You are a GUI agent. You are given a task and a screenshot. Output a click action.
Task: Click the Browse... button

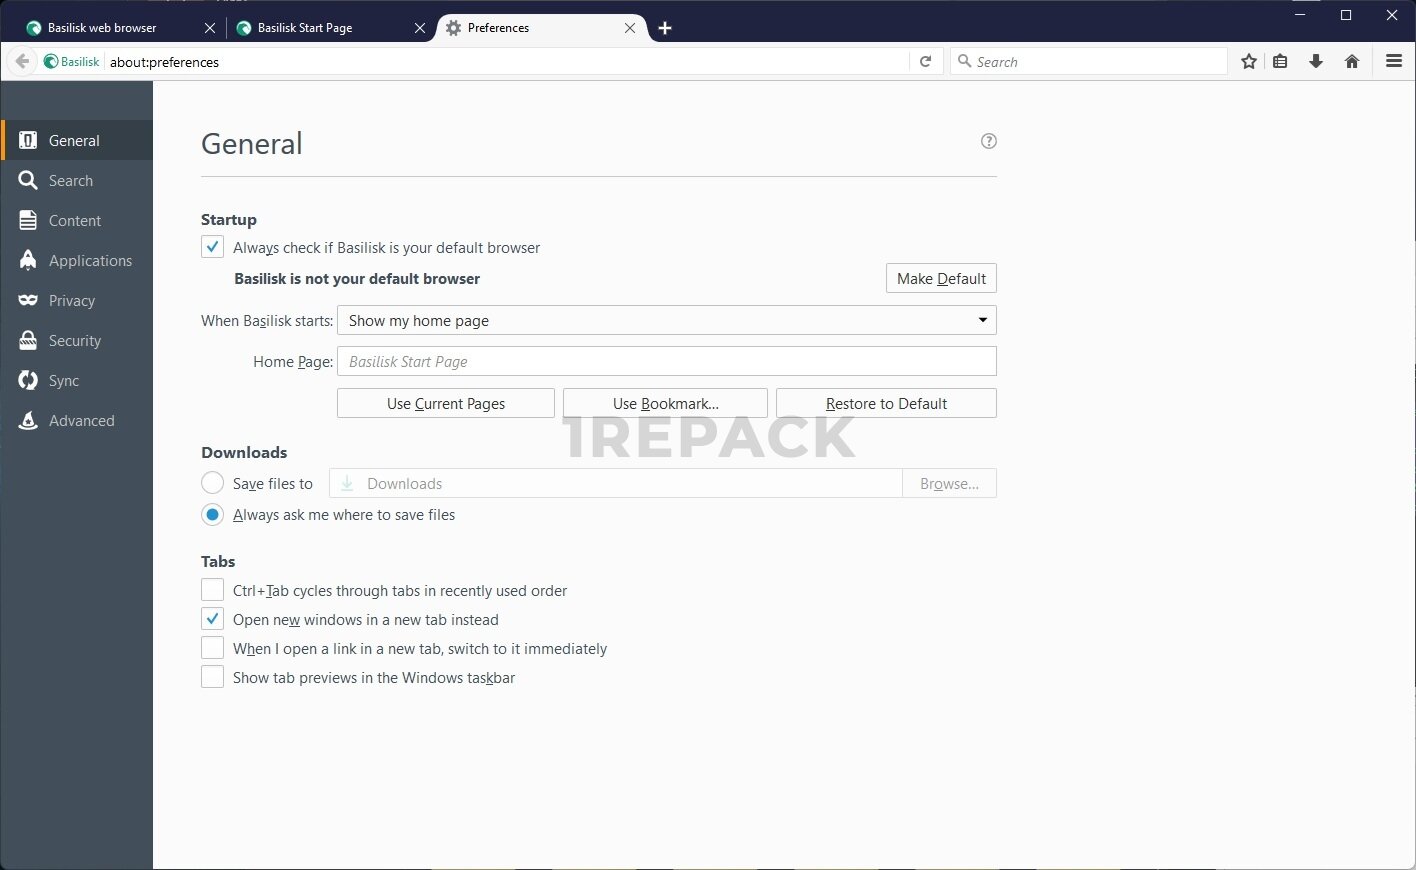949,483
